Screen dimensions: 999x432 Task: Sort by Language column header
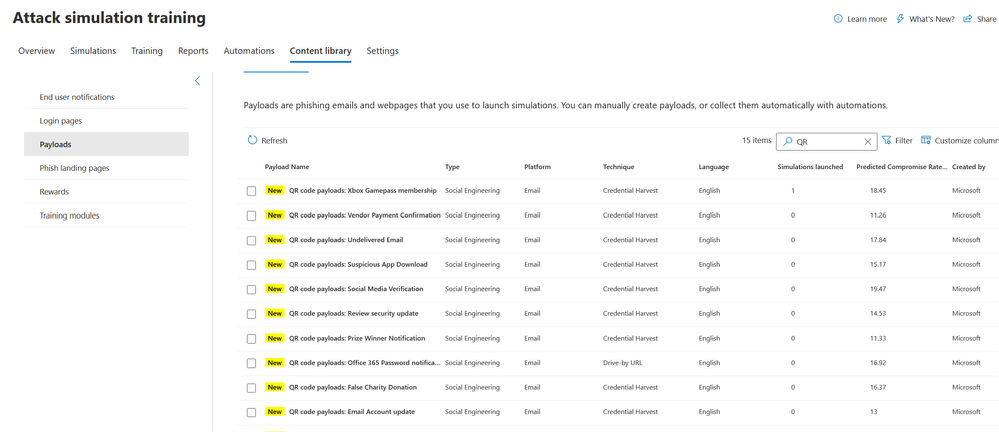coord(714,167)
